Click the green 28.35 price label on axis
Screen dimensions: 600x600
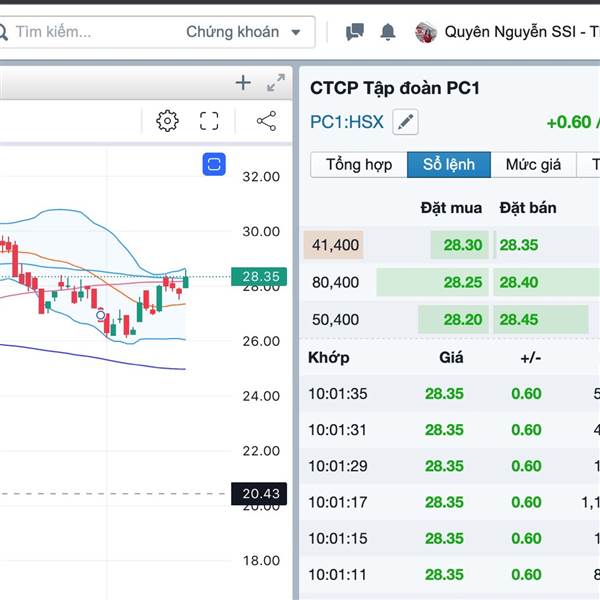[259, 276]
